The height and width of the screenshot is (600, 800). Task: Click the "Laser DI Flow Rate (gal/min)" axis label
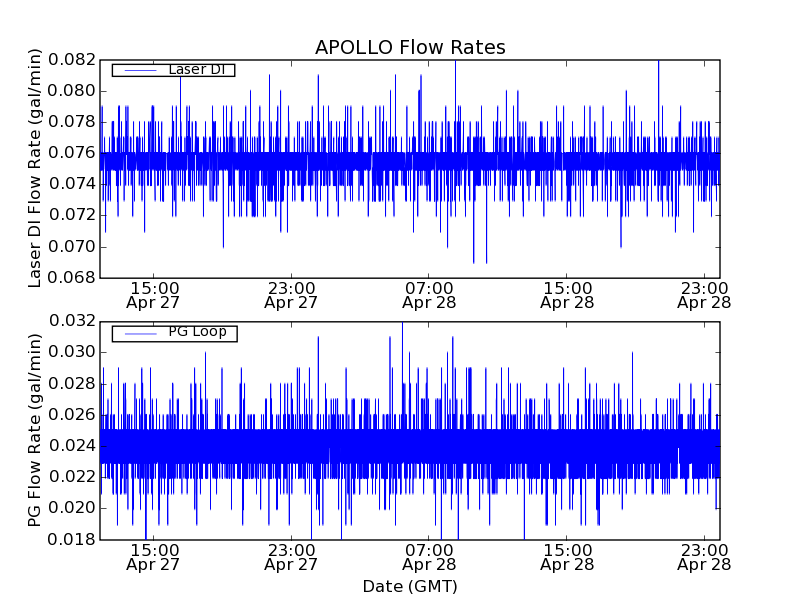(x=34, y=168)
